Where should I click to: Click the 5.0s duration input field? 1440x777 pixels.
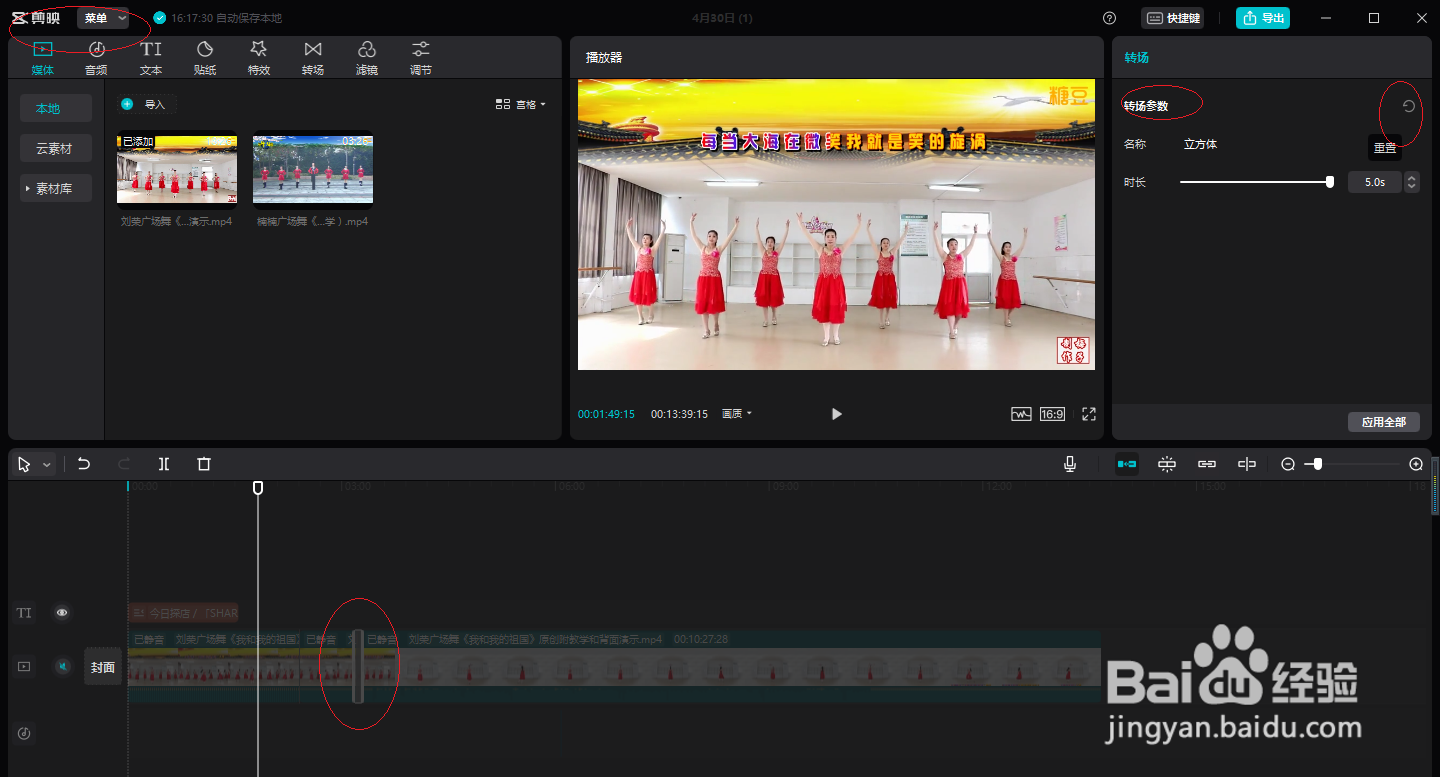(1375, 182)
